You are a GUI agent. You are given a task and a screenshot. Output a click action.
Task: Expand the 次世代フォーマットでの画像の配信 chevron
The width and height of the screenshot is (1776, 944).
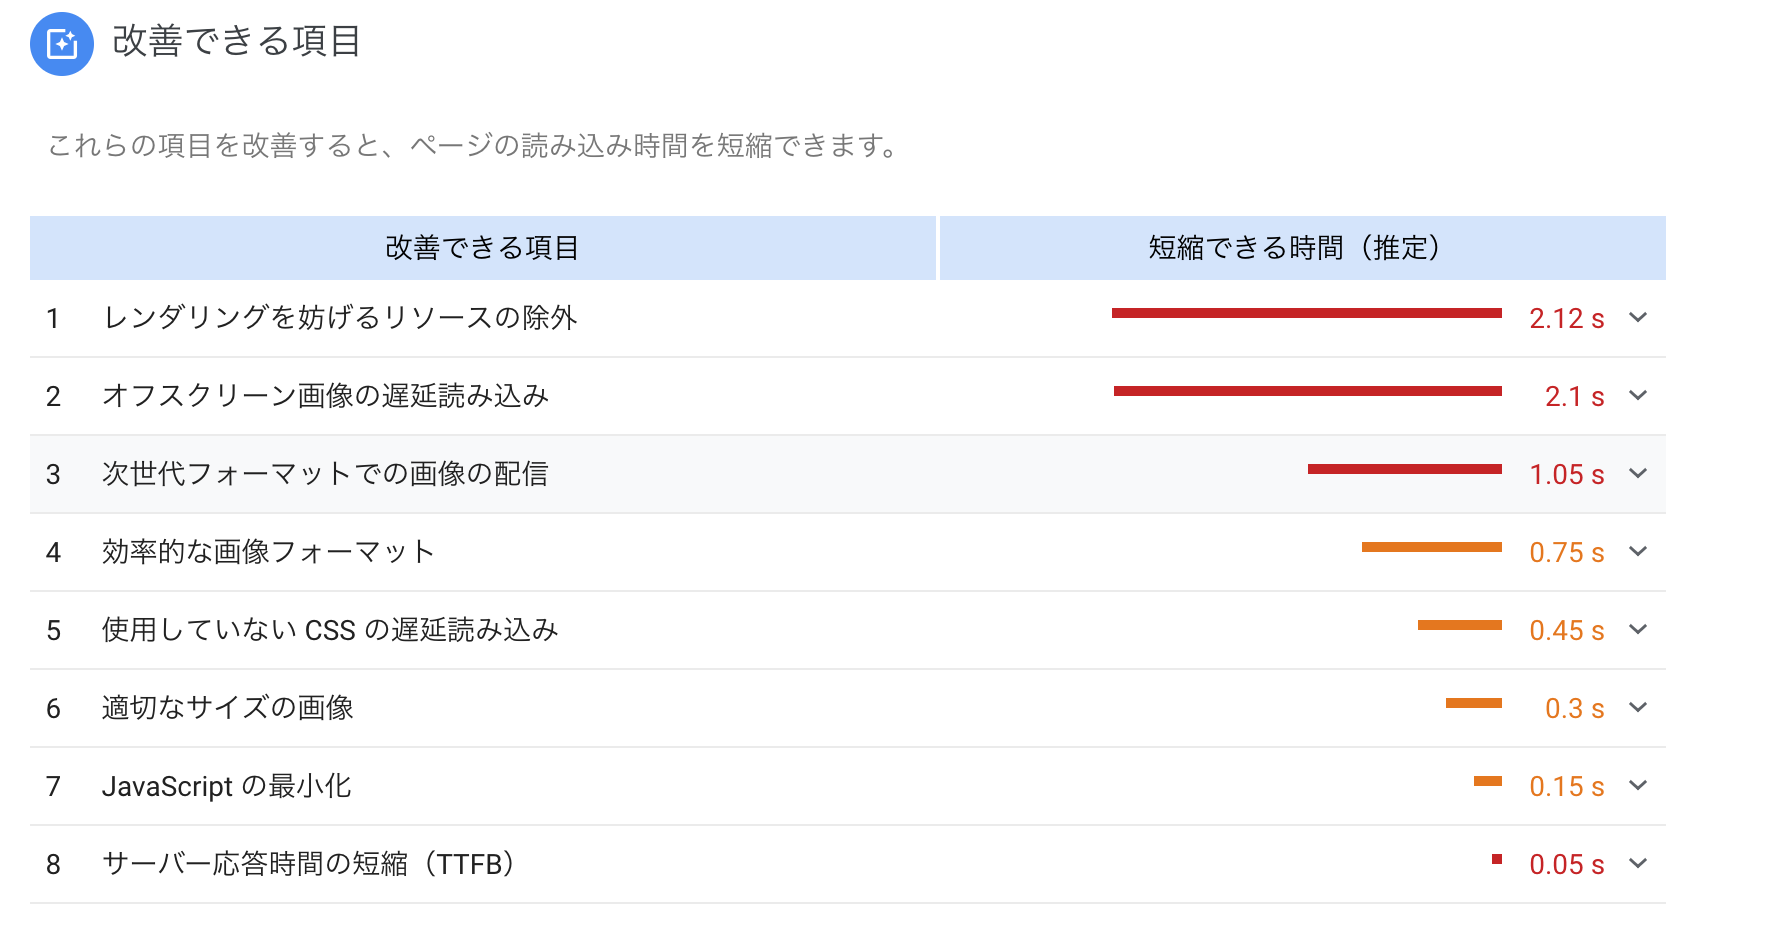tap(1638, 474)
